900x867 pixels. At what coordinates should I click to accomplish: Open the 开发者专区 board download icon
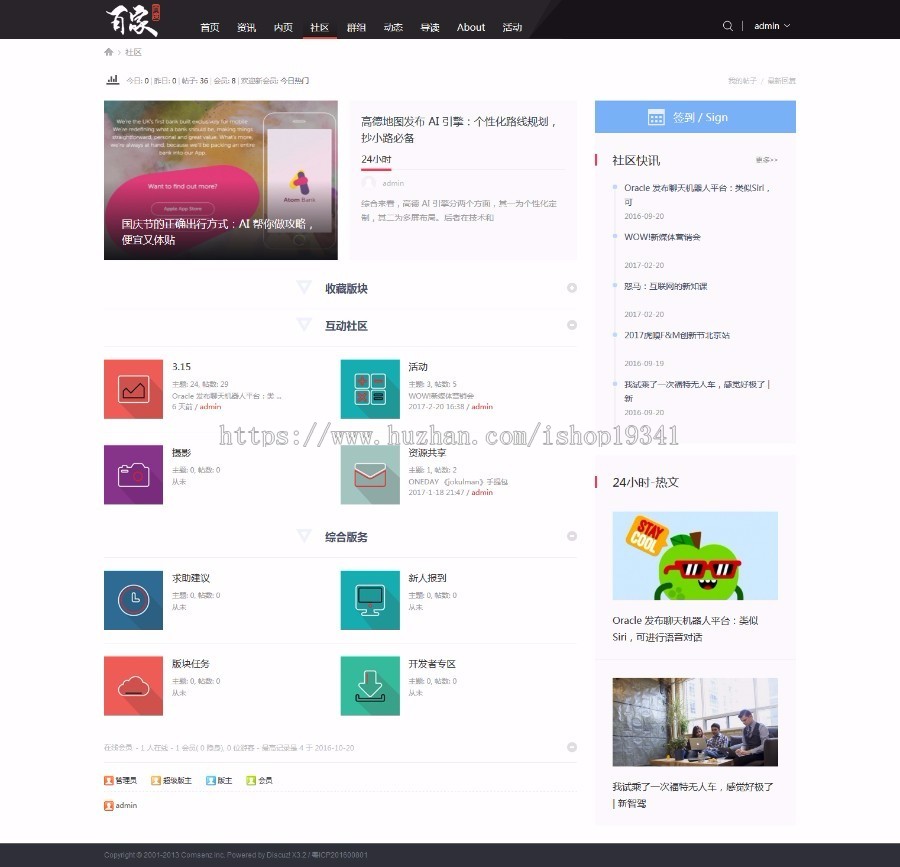point(370,686)
